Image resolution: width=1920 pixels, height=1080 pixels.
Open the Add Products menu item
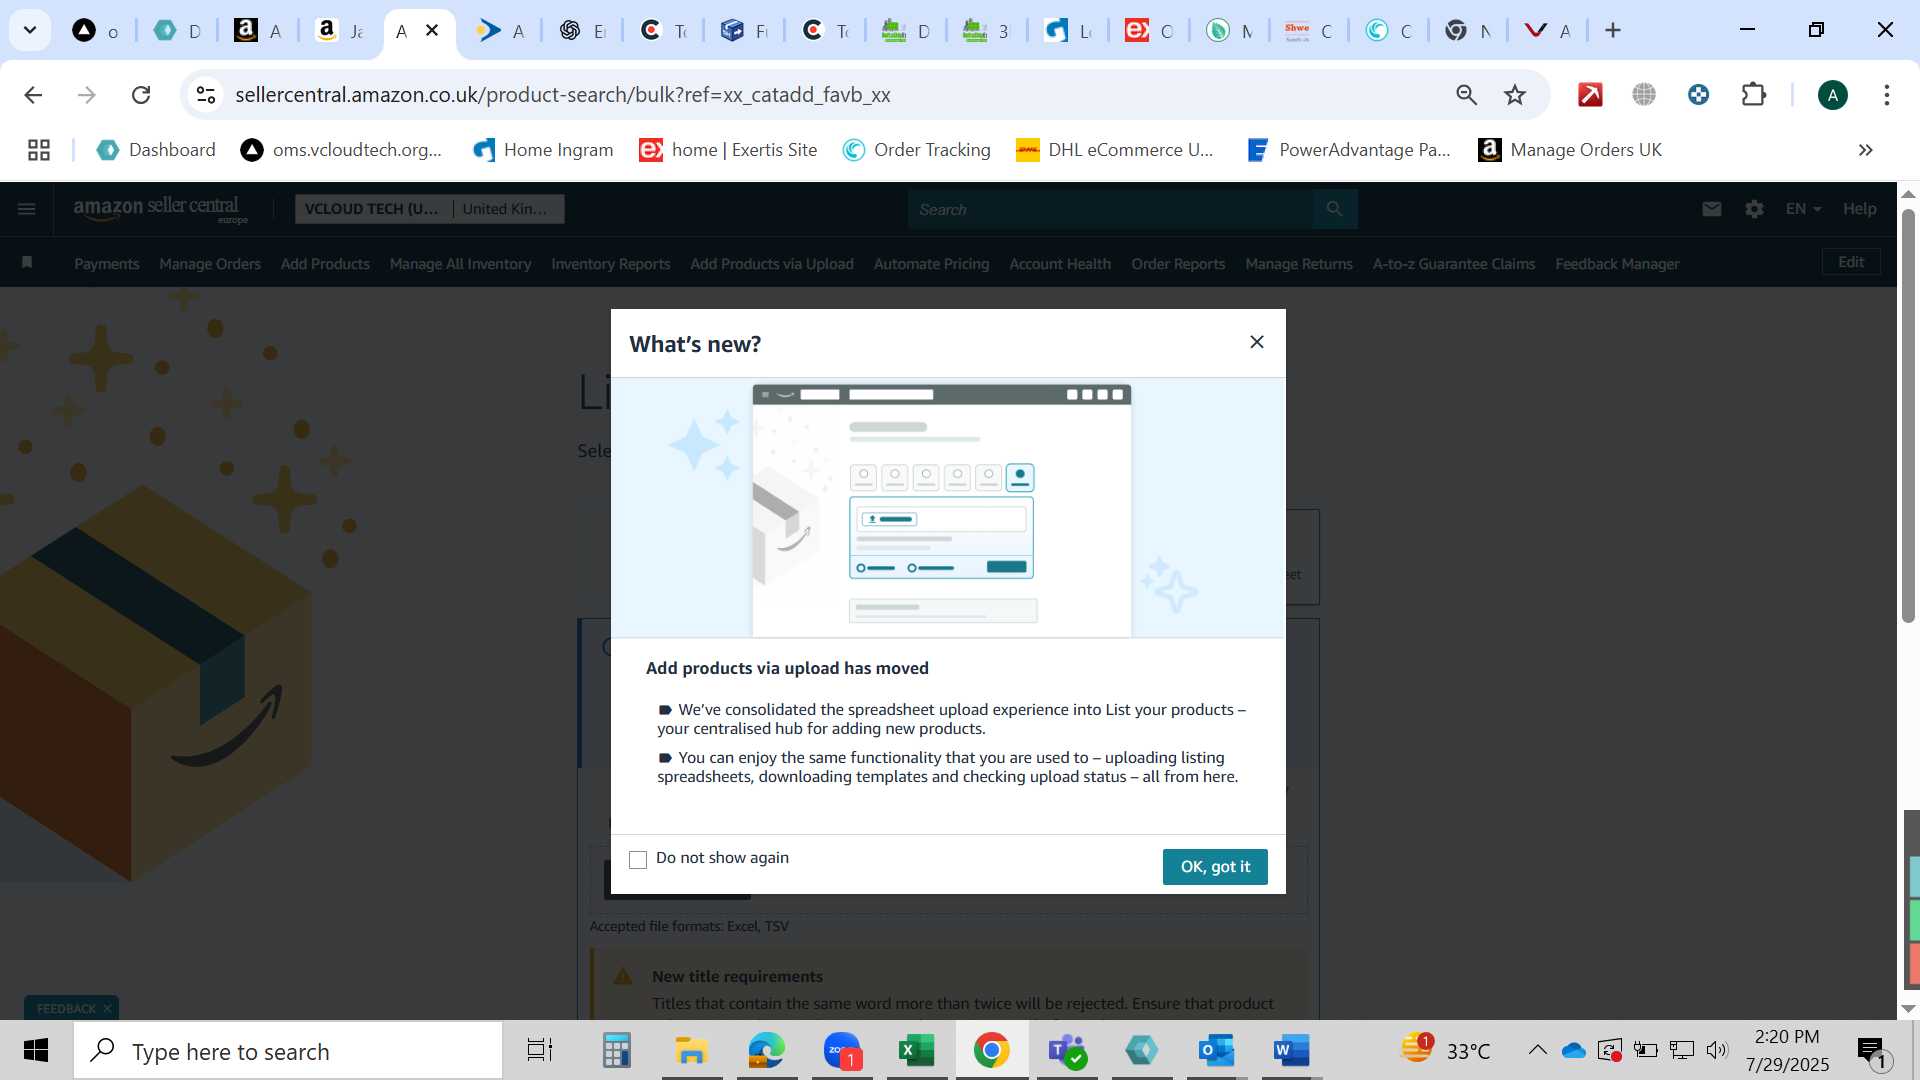[x=325, y=264]
